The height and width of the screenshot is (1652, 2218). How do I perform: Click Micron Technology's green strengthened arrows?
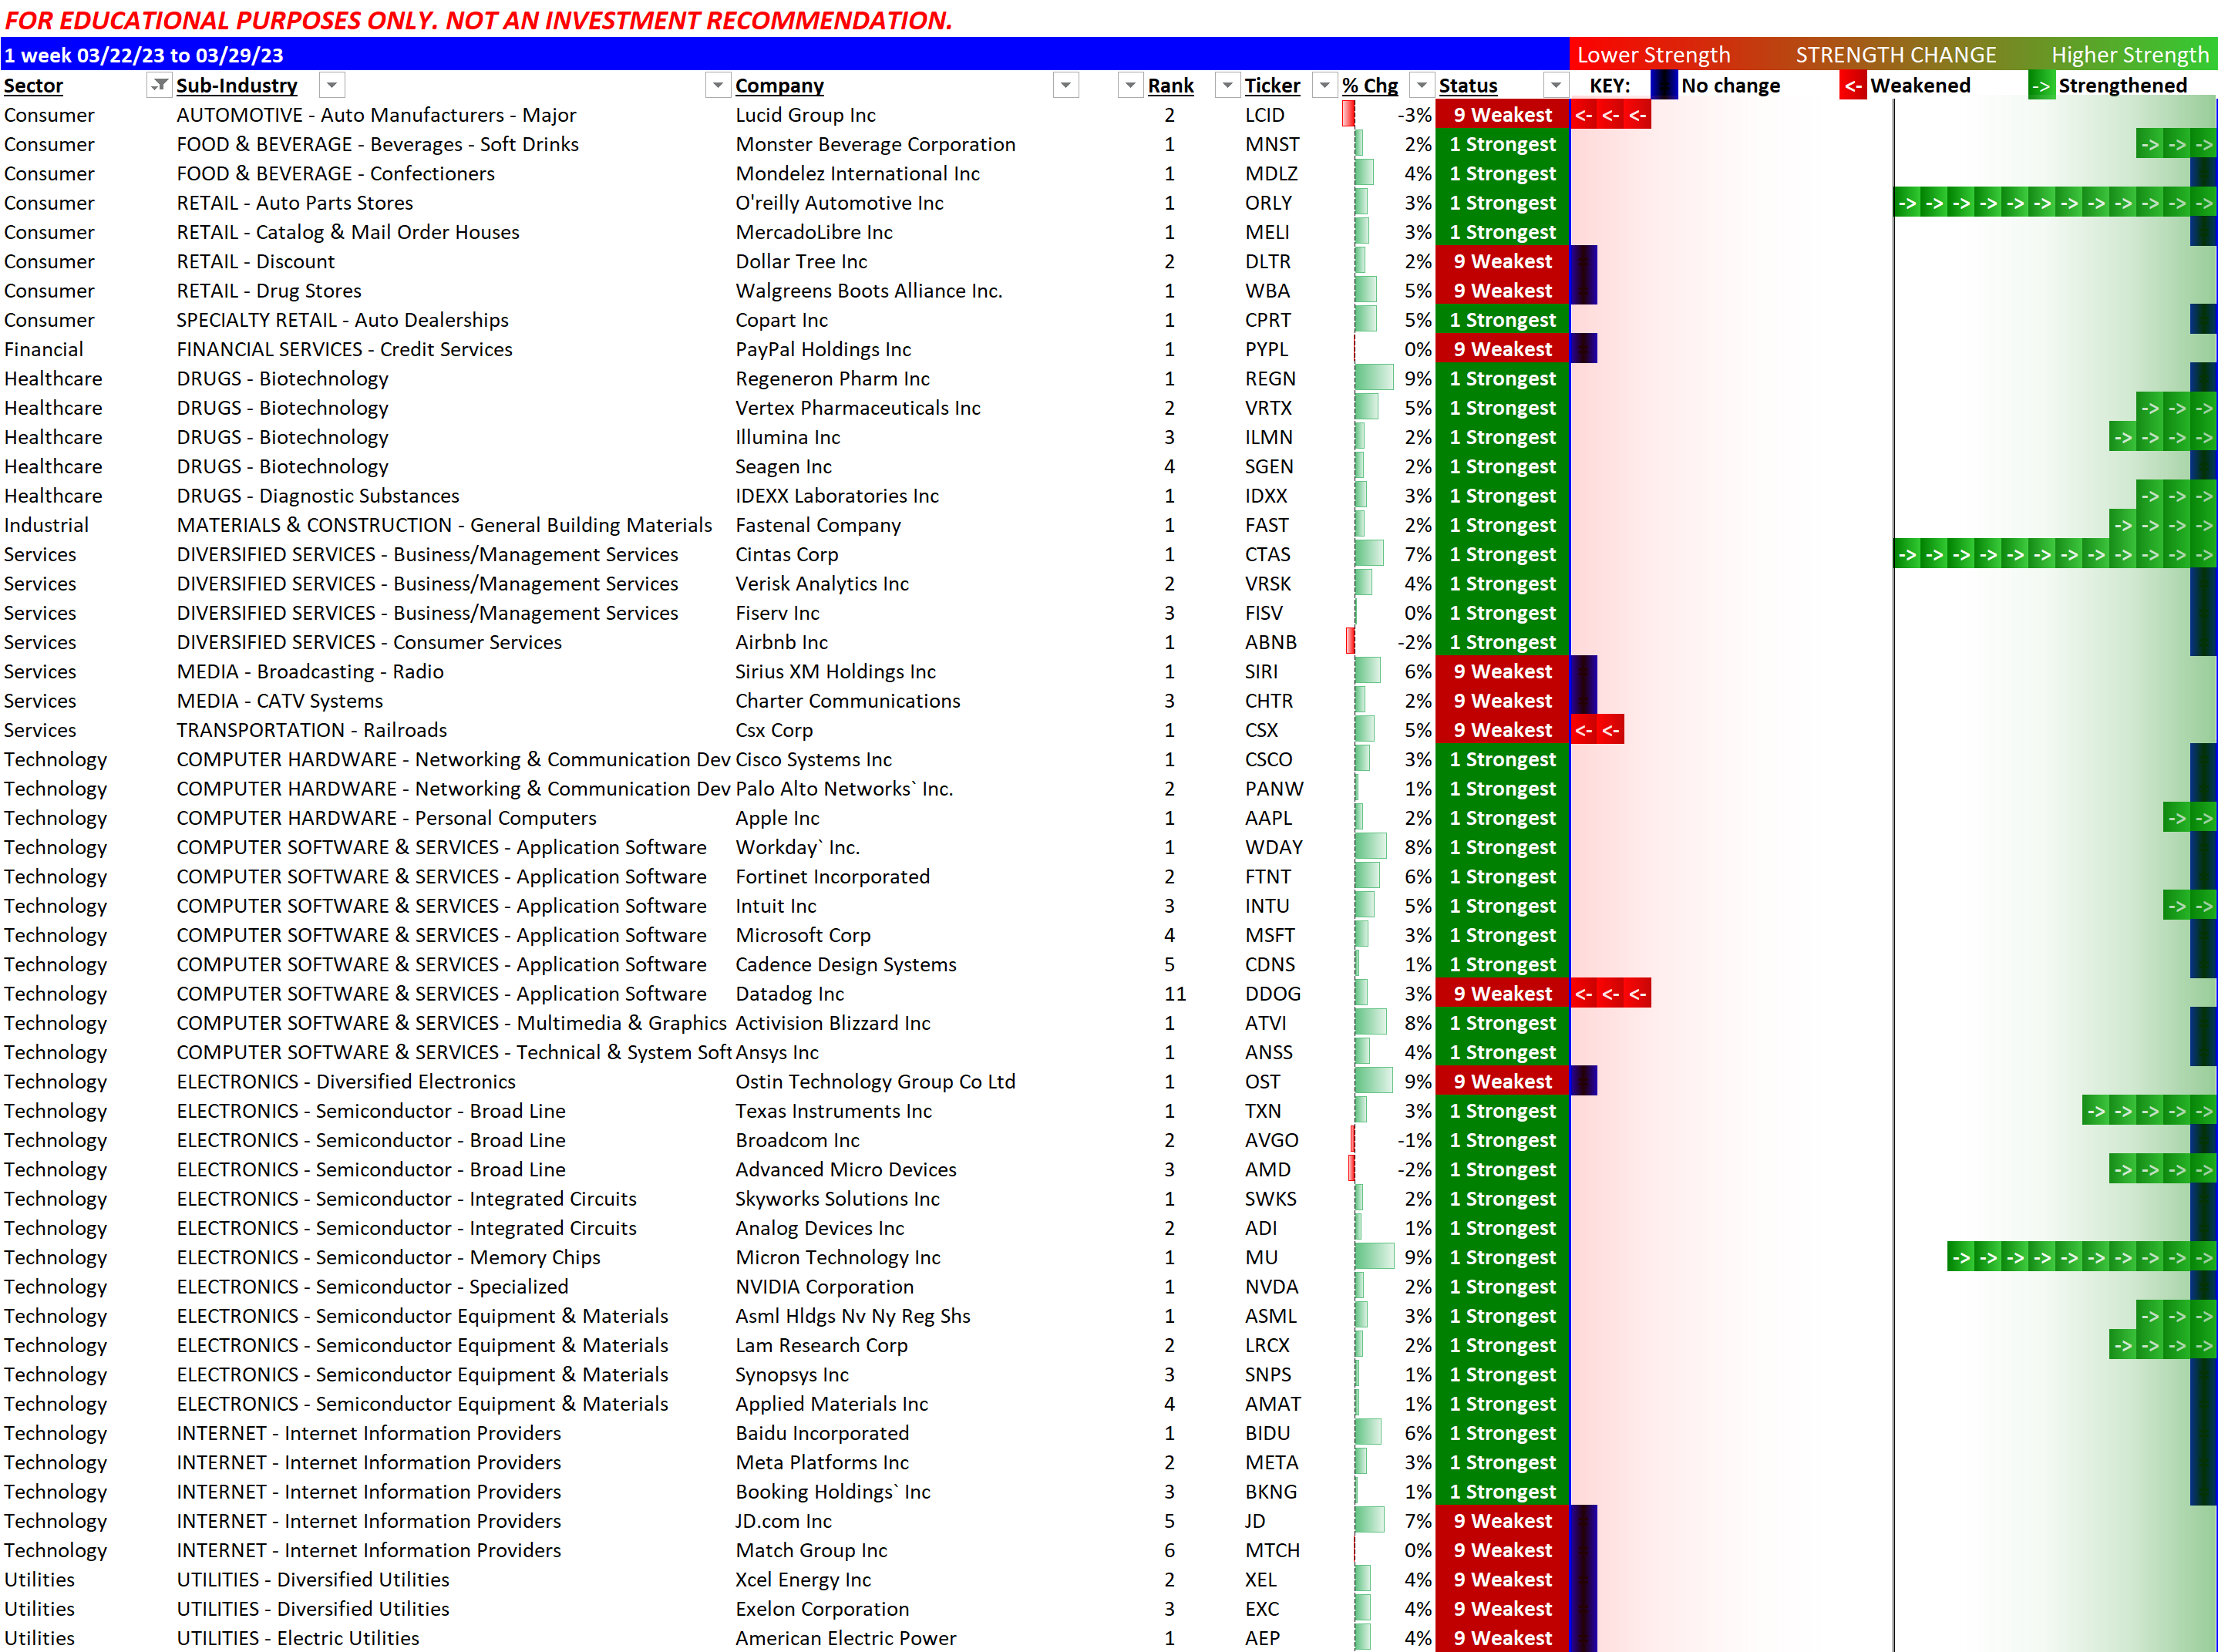click(x=2081, y=1258)
